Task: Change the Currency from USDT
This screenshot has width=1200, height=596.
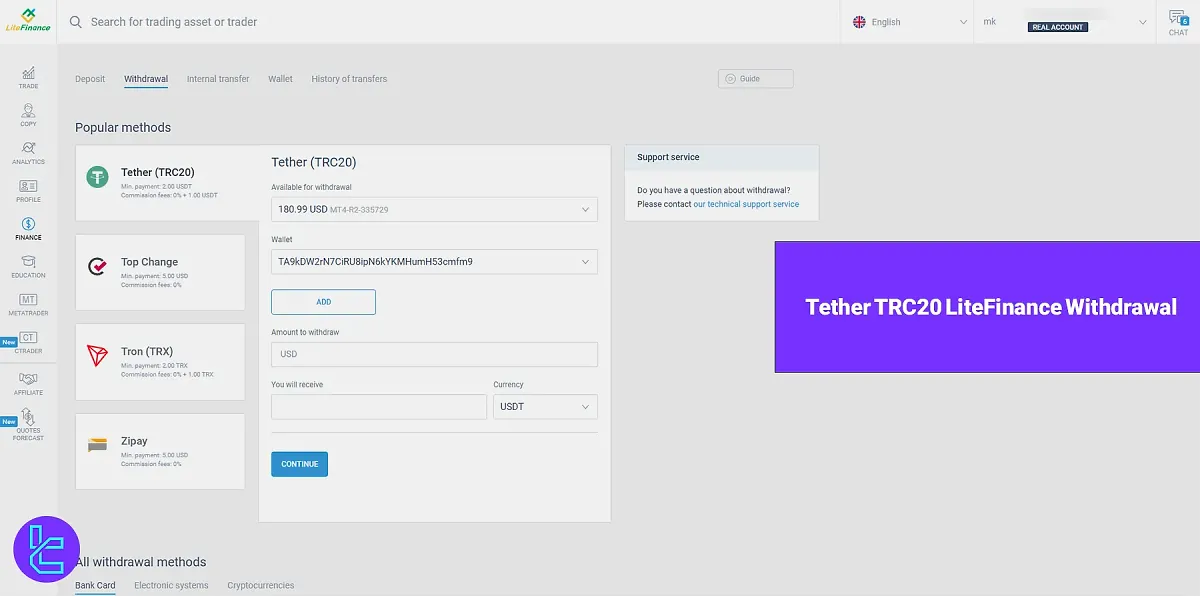Action: pos(545,406)
